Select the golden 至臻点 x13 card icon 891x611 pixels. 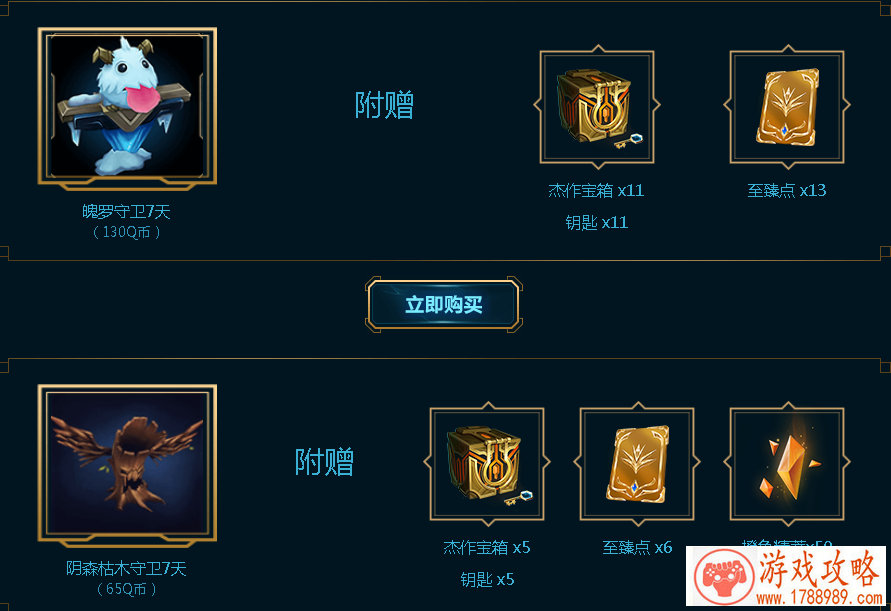(x=787, y=107)
